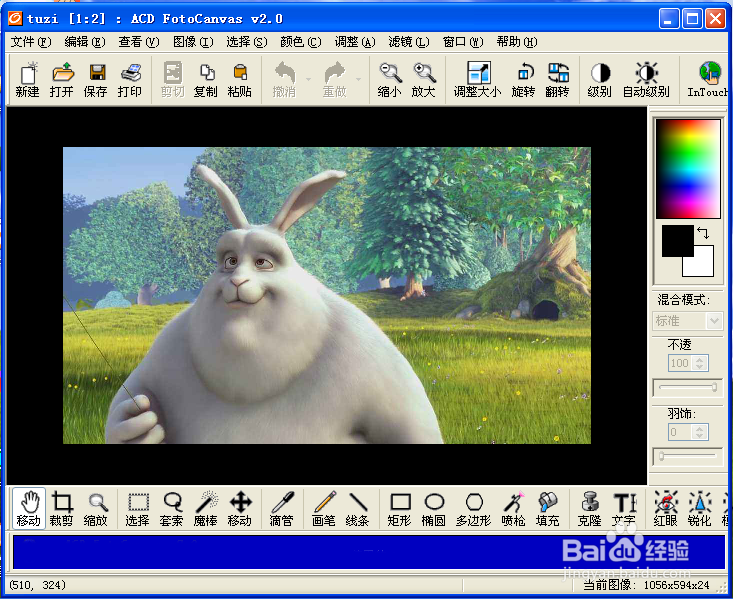Open the 撤消 undo history arrow
The width and height of the screenshot is (733, 599).
309,79
